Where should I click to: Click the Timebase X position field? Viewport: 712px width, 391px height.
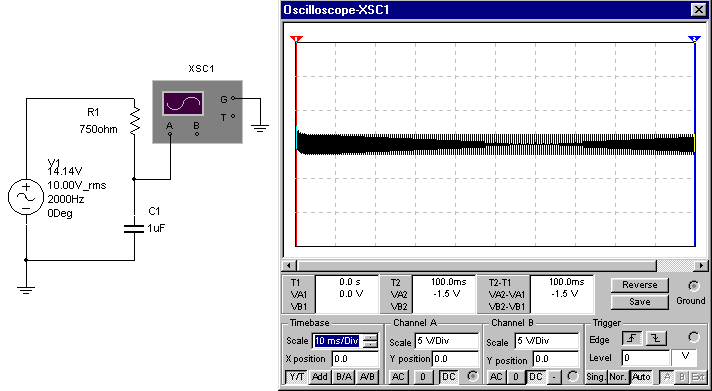[x=355, y=359]
